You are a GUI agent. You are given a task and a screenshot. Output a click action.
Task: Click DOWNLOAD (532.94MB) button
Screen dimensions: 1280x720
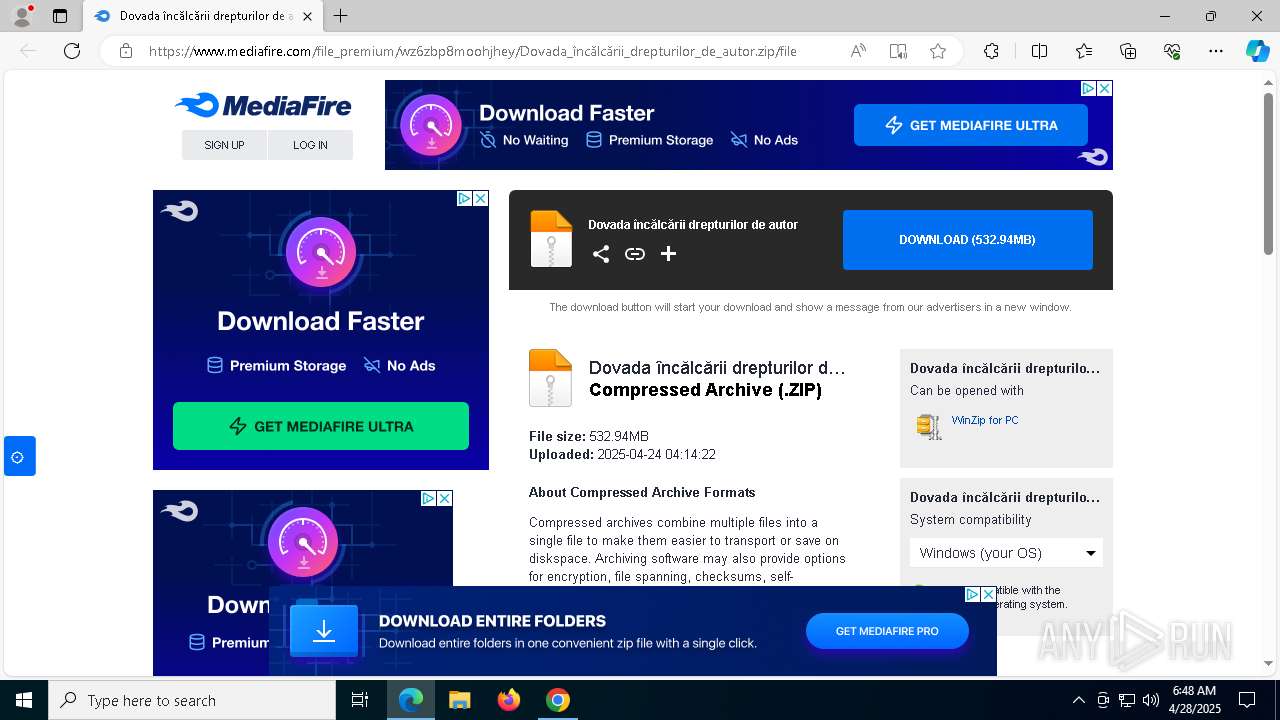[x=967, y=240]
